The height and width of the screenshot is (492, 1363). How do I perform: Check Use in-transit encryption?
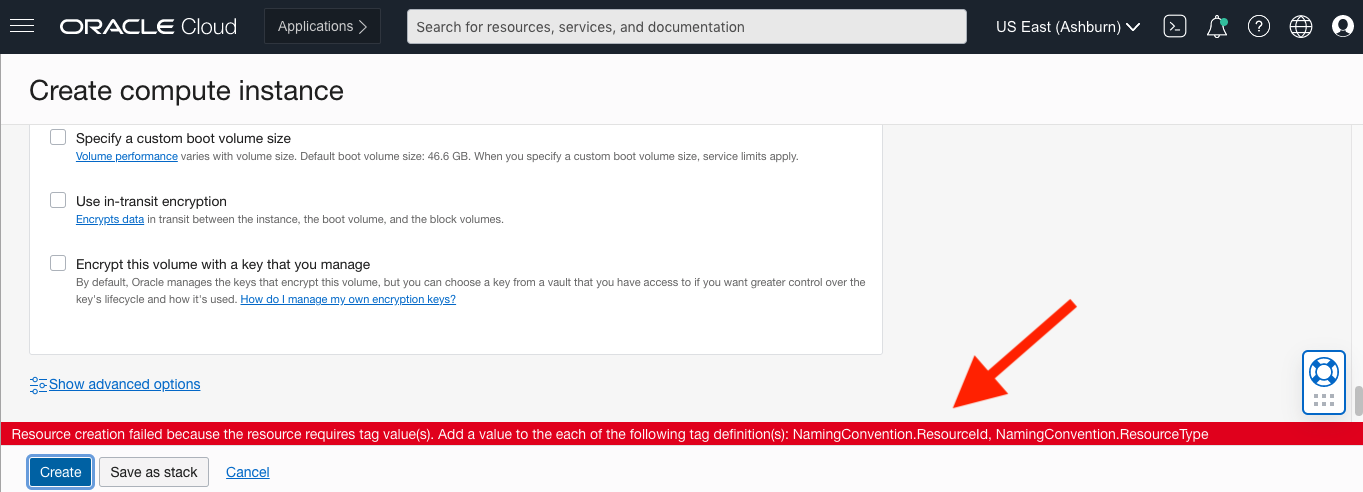point(58,200)
